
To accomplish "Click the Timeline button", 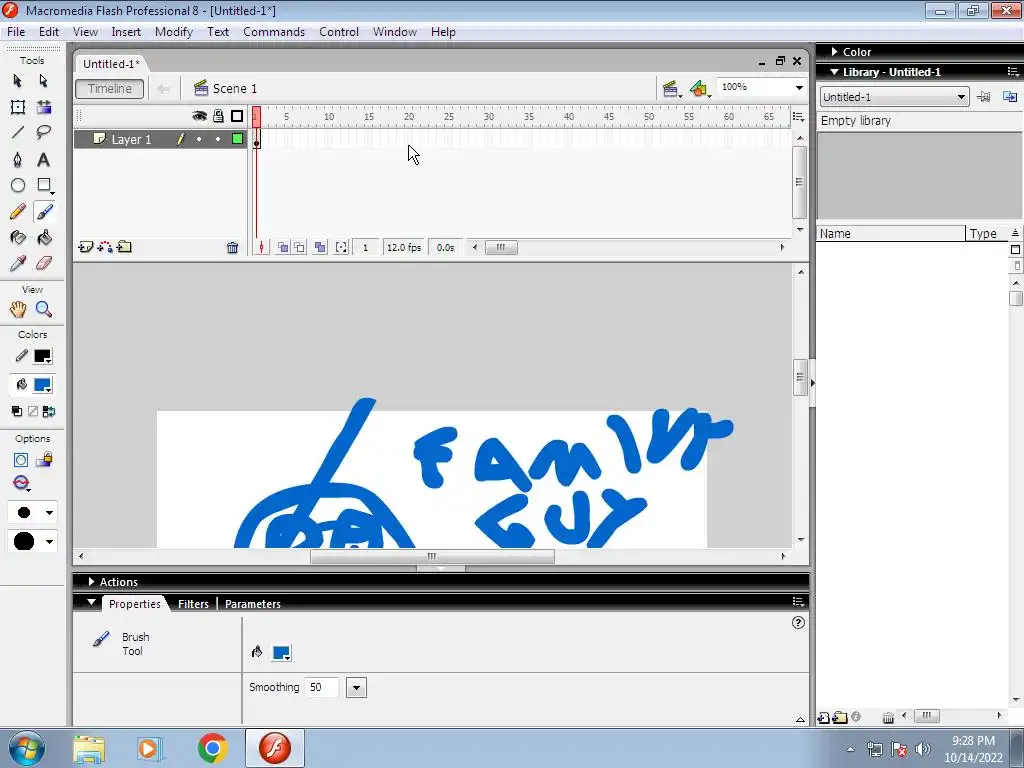I will 110,88.
